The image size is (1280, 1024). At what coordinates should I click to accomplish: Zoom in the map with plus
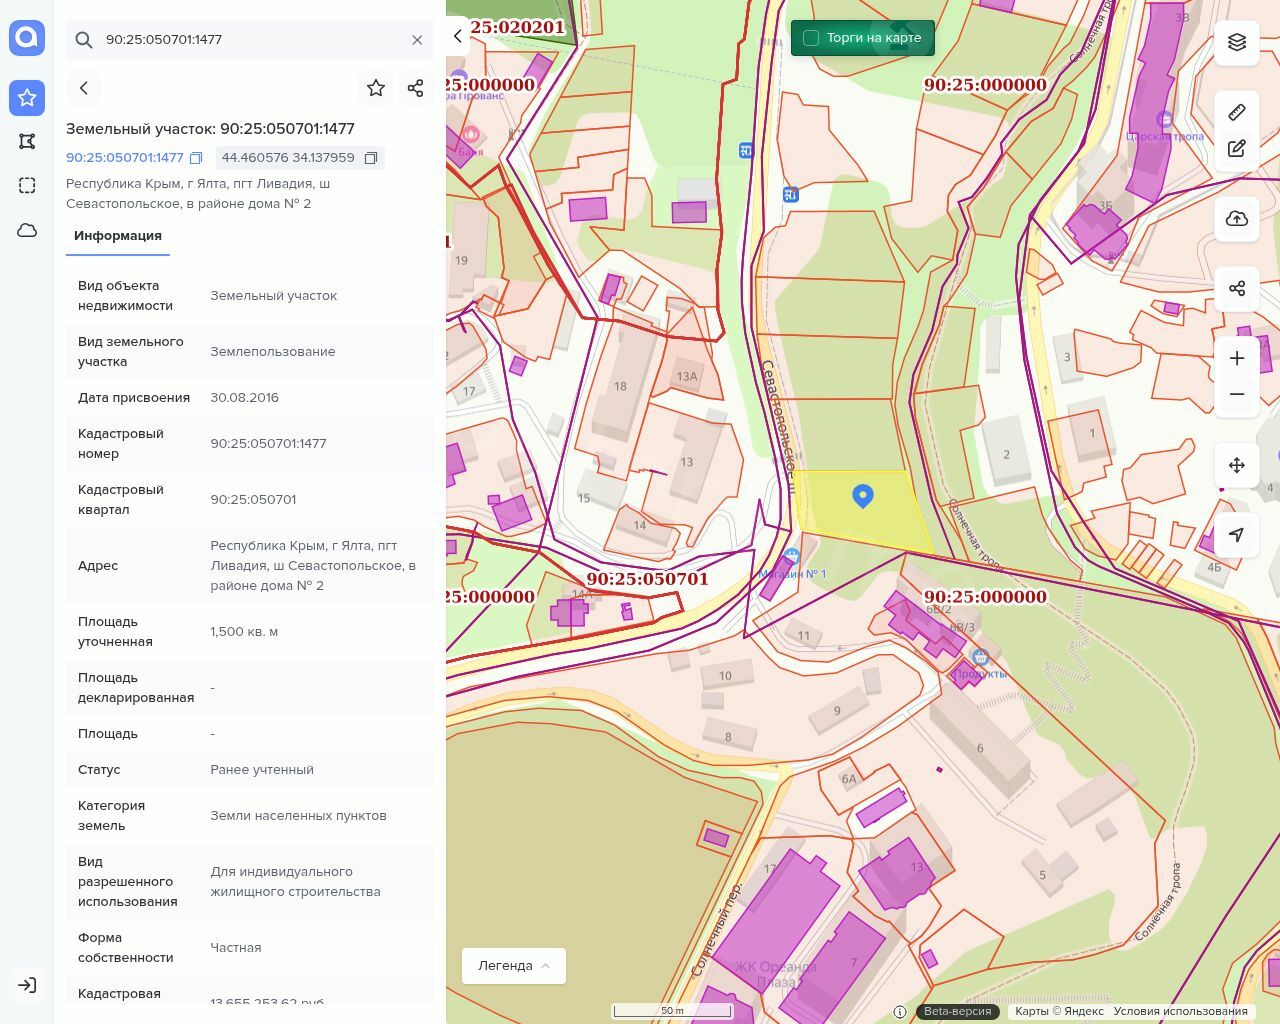point(1237,358)
